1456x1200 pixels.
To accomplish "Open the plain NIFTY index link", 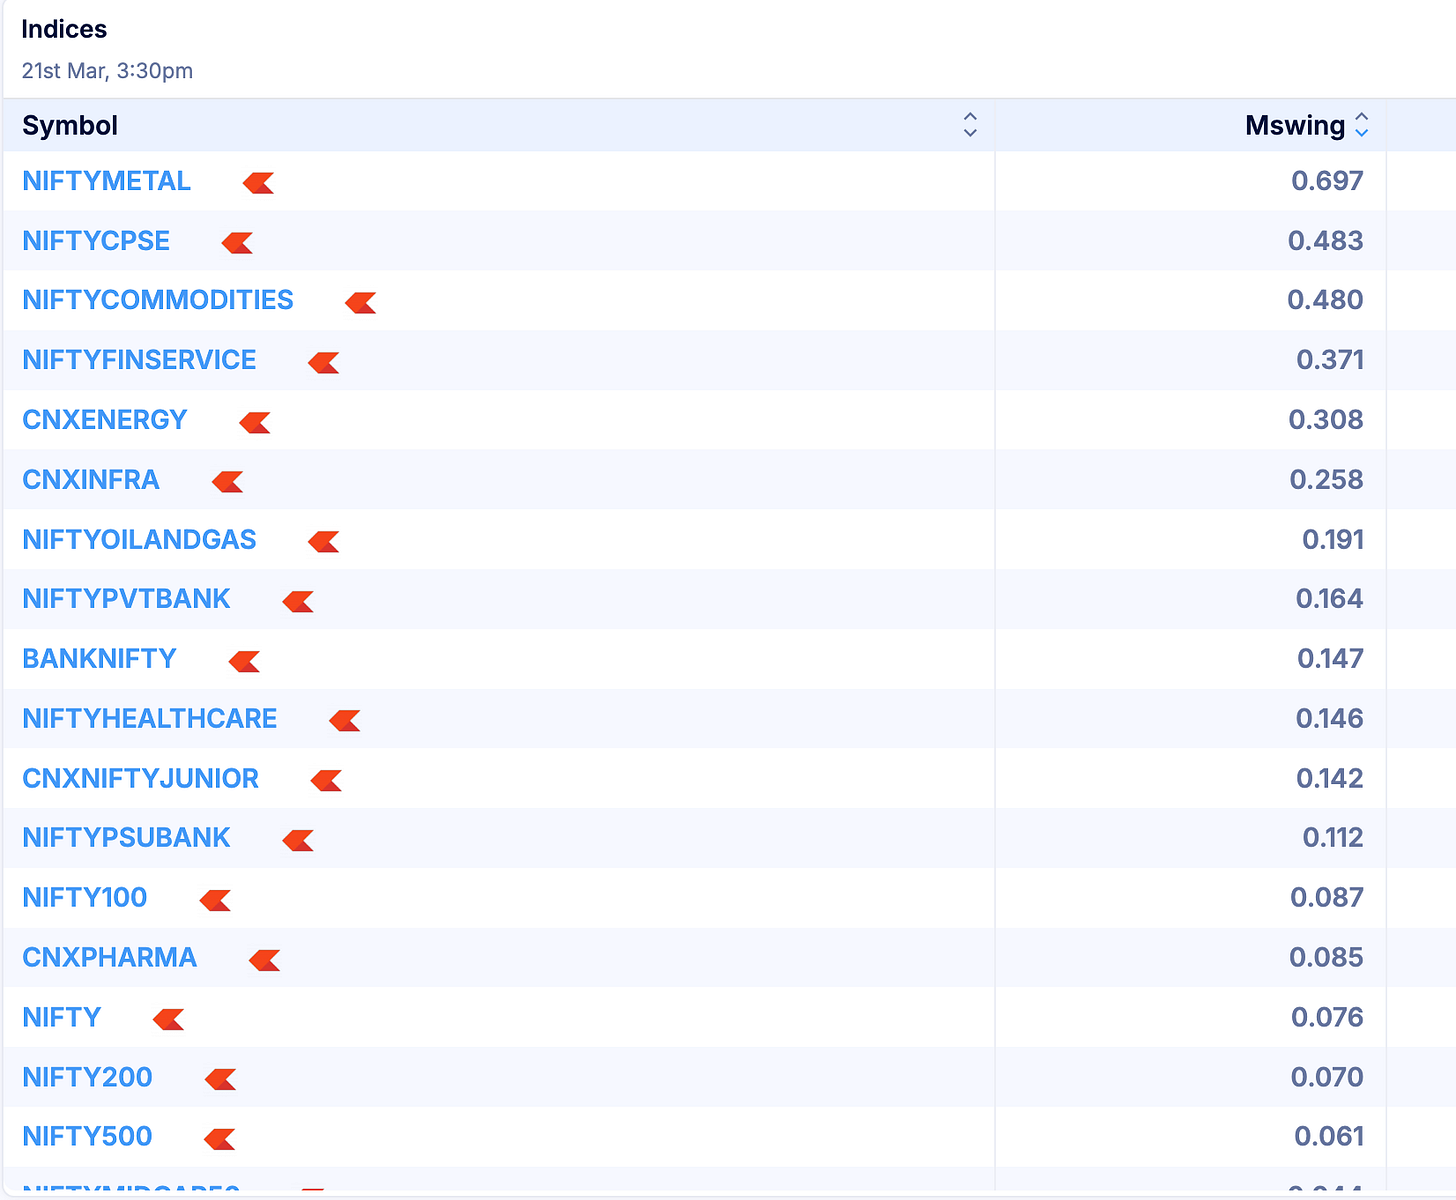I will (x=62, y=1018).
